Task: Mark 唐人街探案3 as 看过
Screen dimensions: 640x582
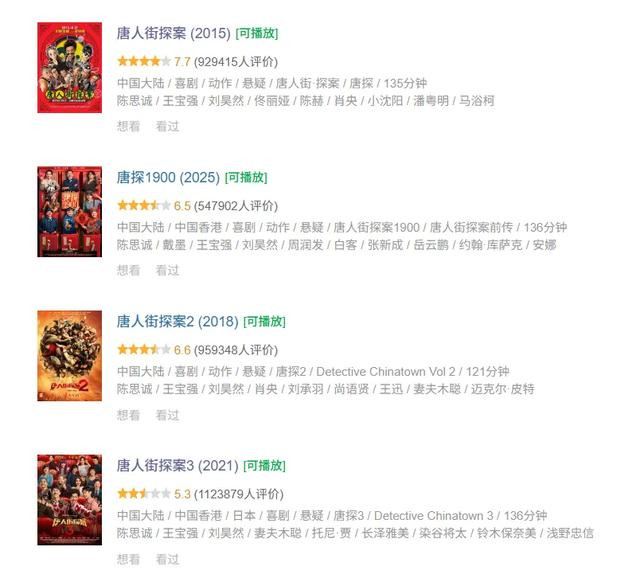Action: [x=167, y=560]
